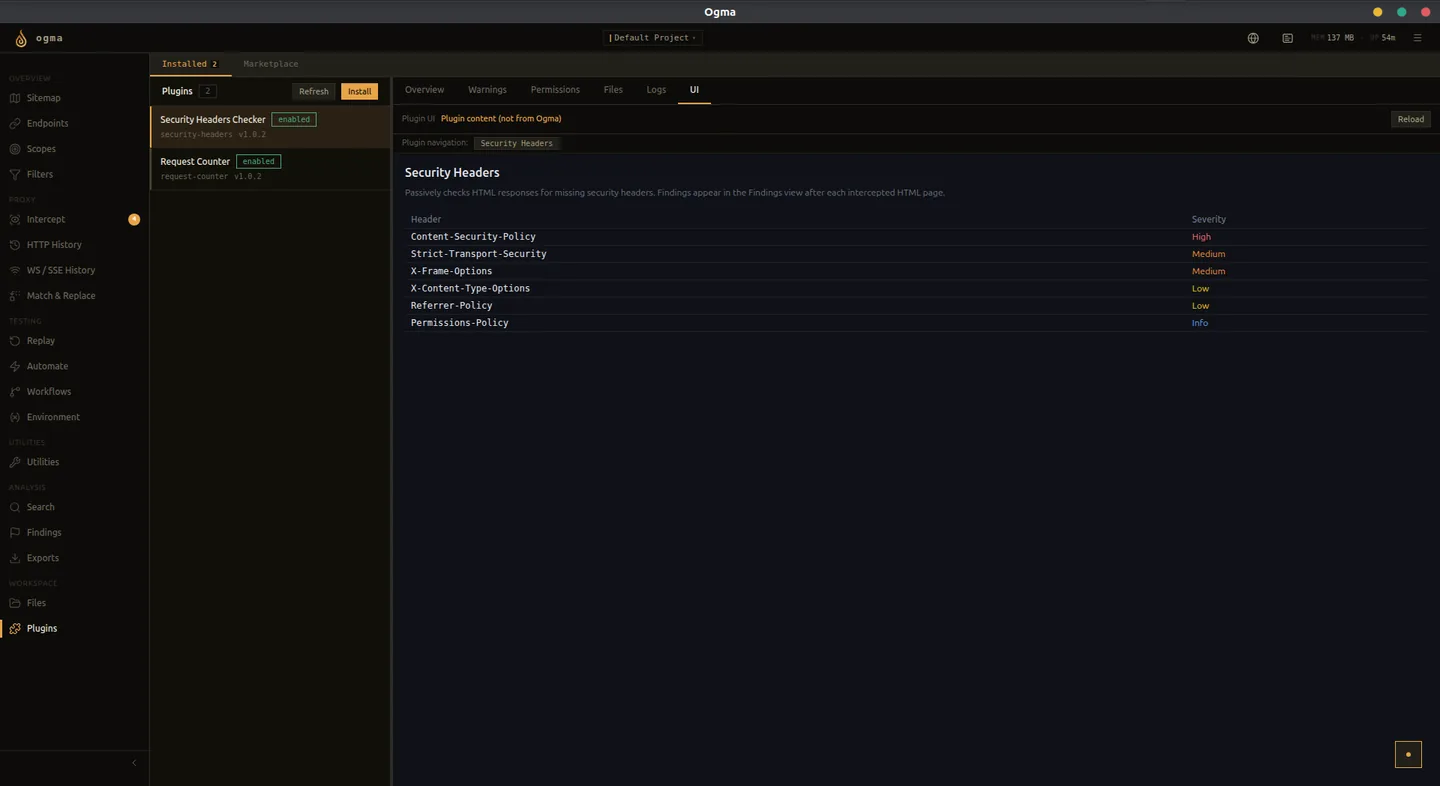Open the Workflows sidebar entry
This screenshot has width=1440, height=786.
[74, 392]
